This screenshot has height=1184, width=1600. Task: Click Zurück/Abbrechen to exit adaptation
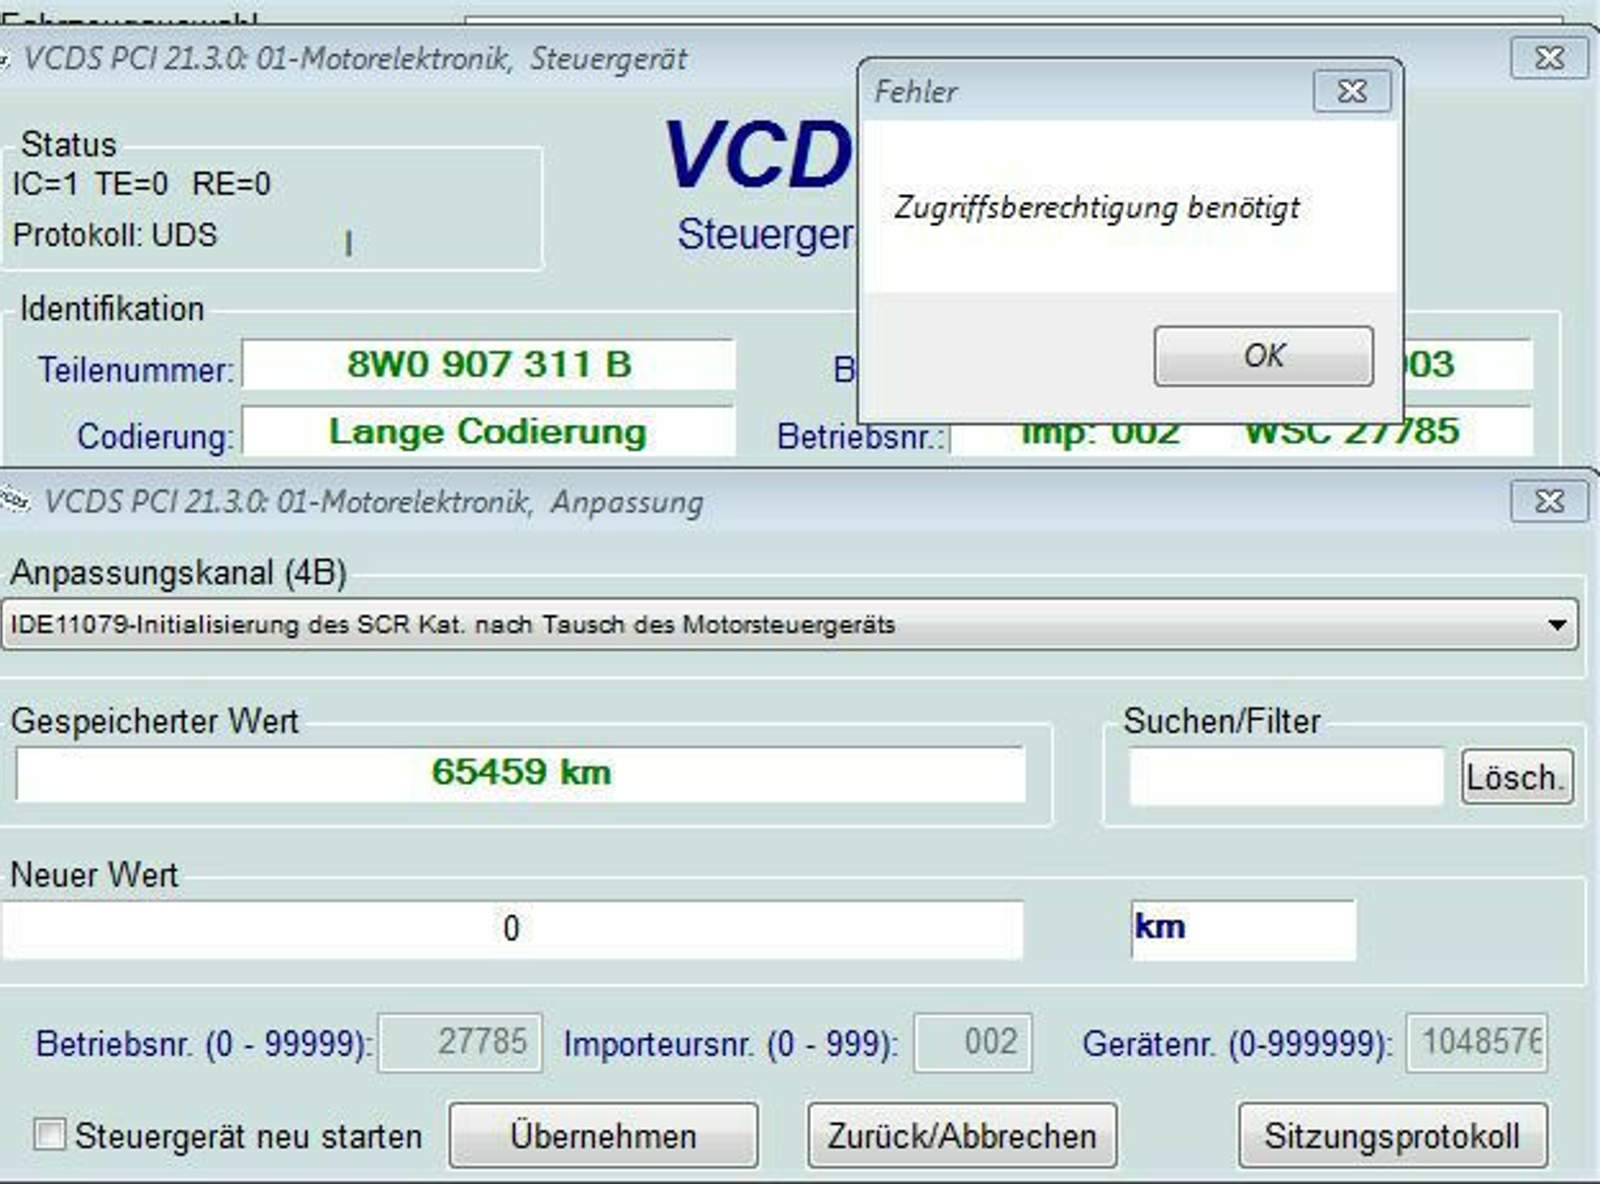pyautogui.click(x=962, y=1135)
